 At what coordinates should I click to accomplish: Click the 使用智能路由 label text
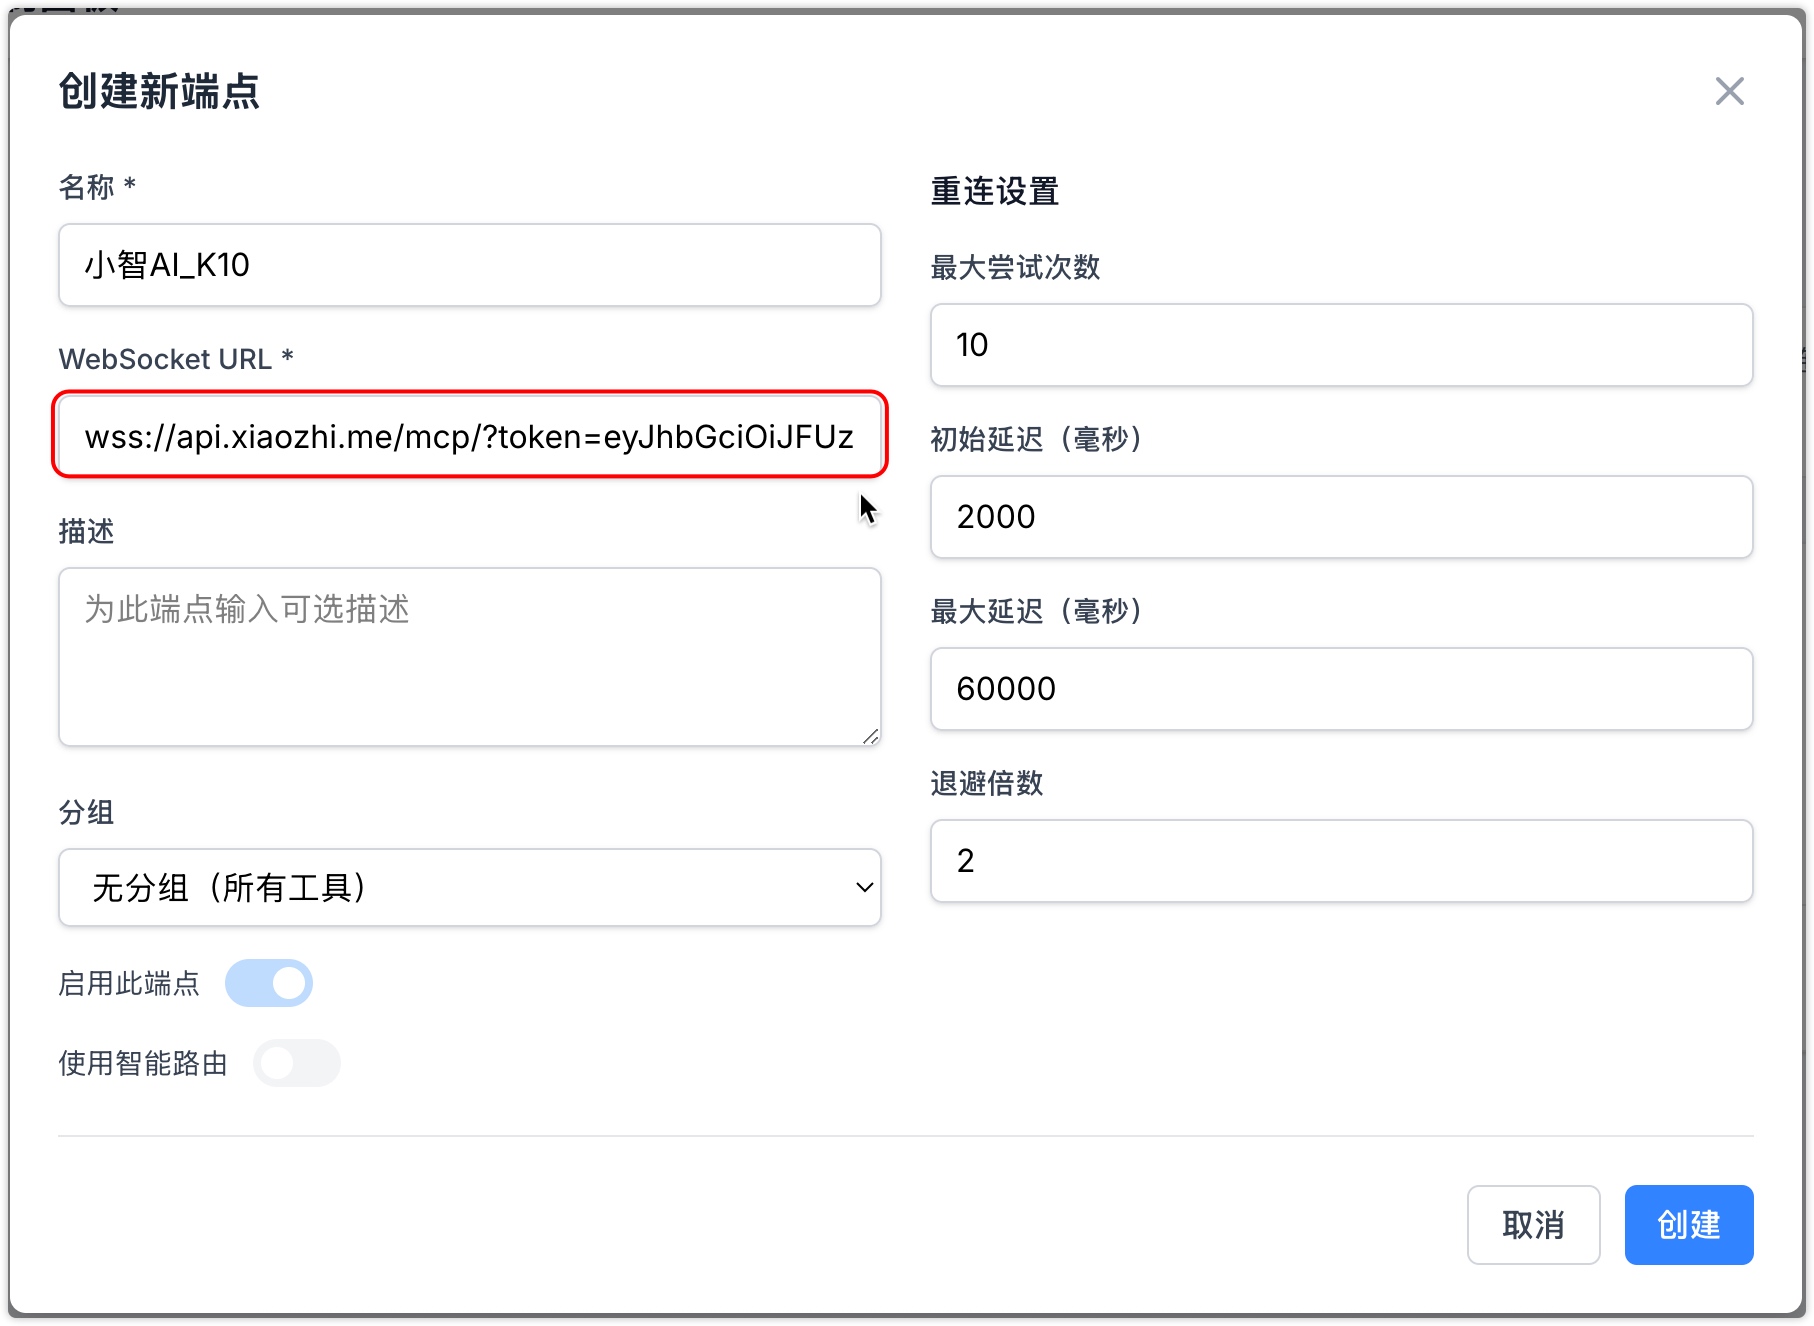[x=143, y=1063]
